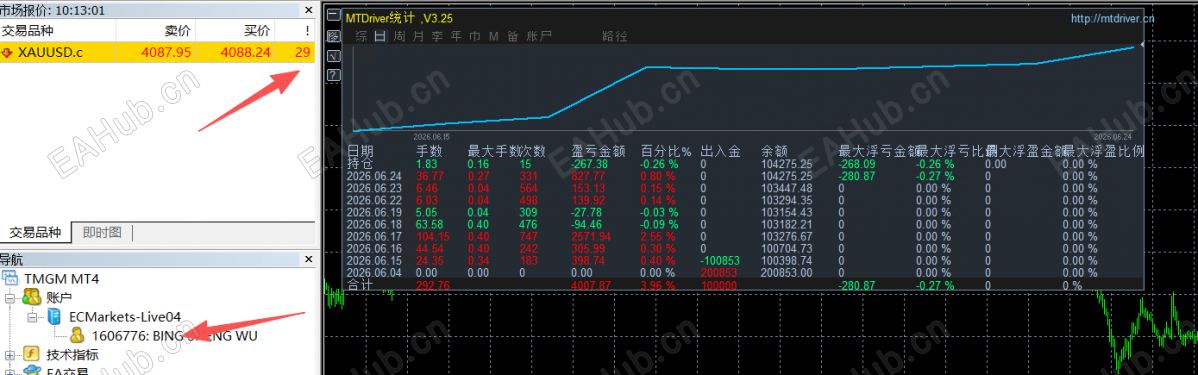Screen dimensions: 1198x375
Task: Click the deposit value 200853
Action: pyautogui.click(x=719, y=273)
